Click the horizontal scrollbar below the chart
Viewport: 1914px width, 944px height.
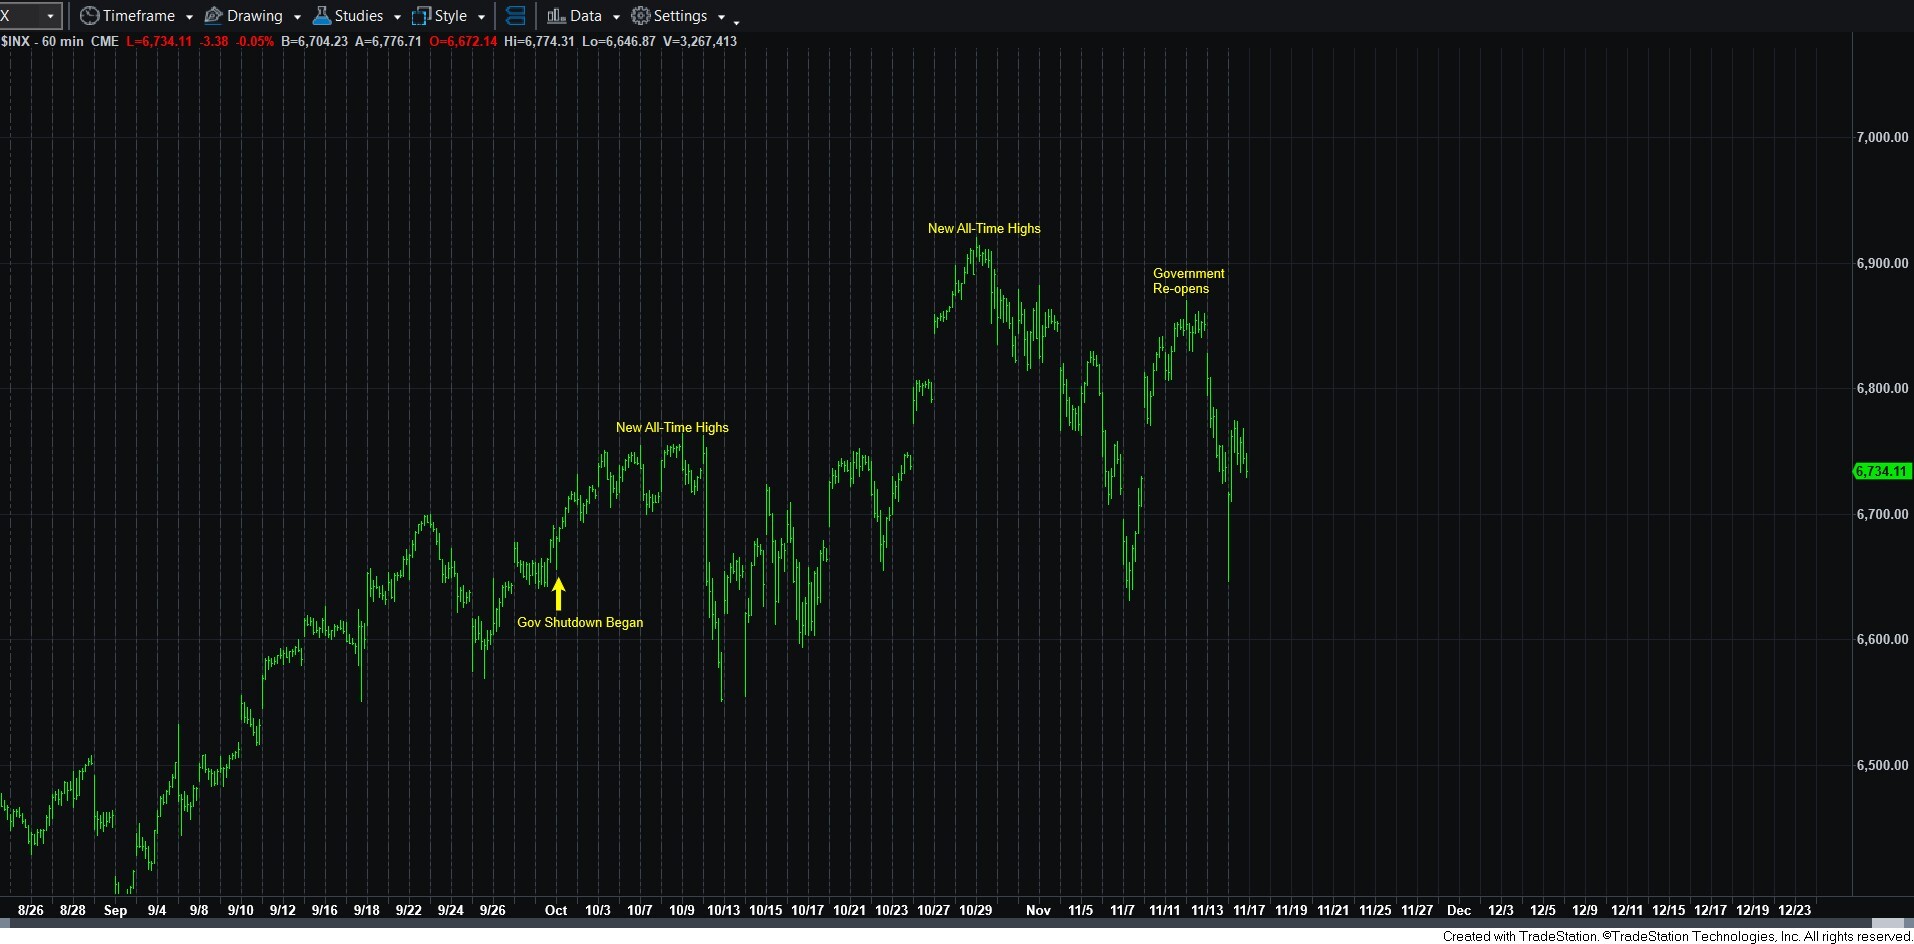pyautogui.click(x=935, y=923)
